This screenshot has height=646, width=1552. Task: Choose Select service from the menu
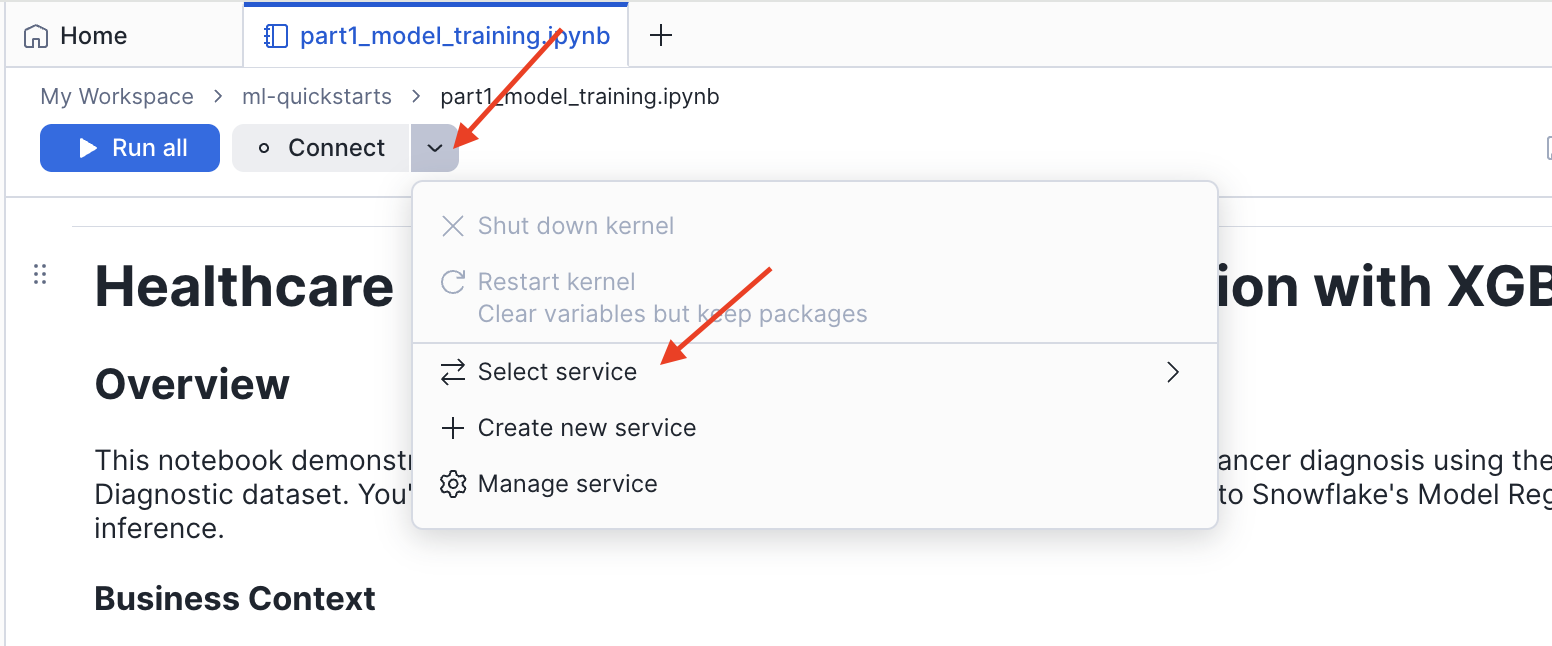[x=557, y=372]
